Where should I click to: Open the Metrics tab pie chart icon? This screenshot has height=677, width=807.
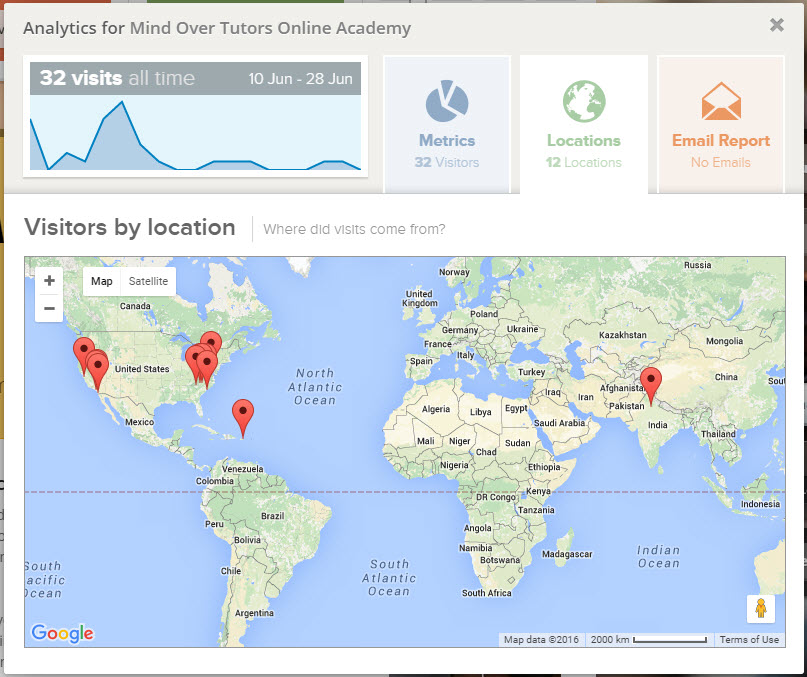point(447,101)
